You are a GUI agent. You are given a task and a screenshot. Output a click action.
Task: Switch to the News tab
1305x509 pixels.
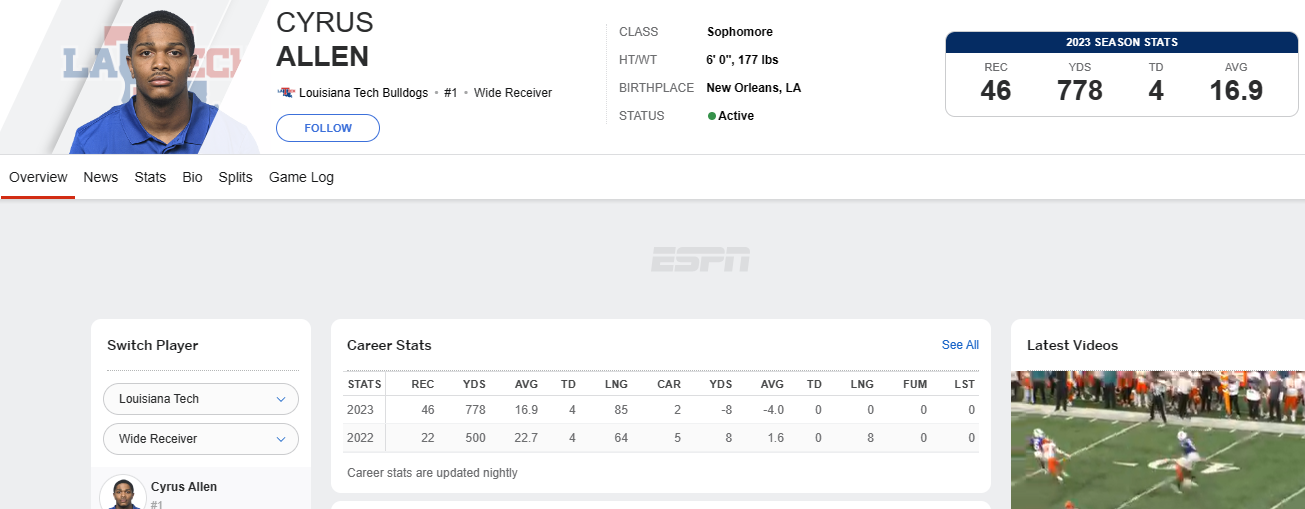click(100, 177)
